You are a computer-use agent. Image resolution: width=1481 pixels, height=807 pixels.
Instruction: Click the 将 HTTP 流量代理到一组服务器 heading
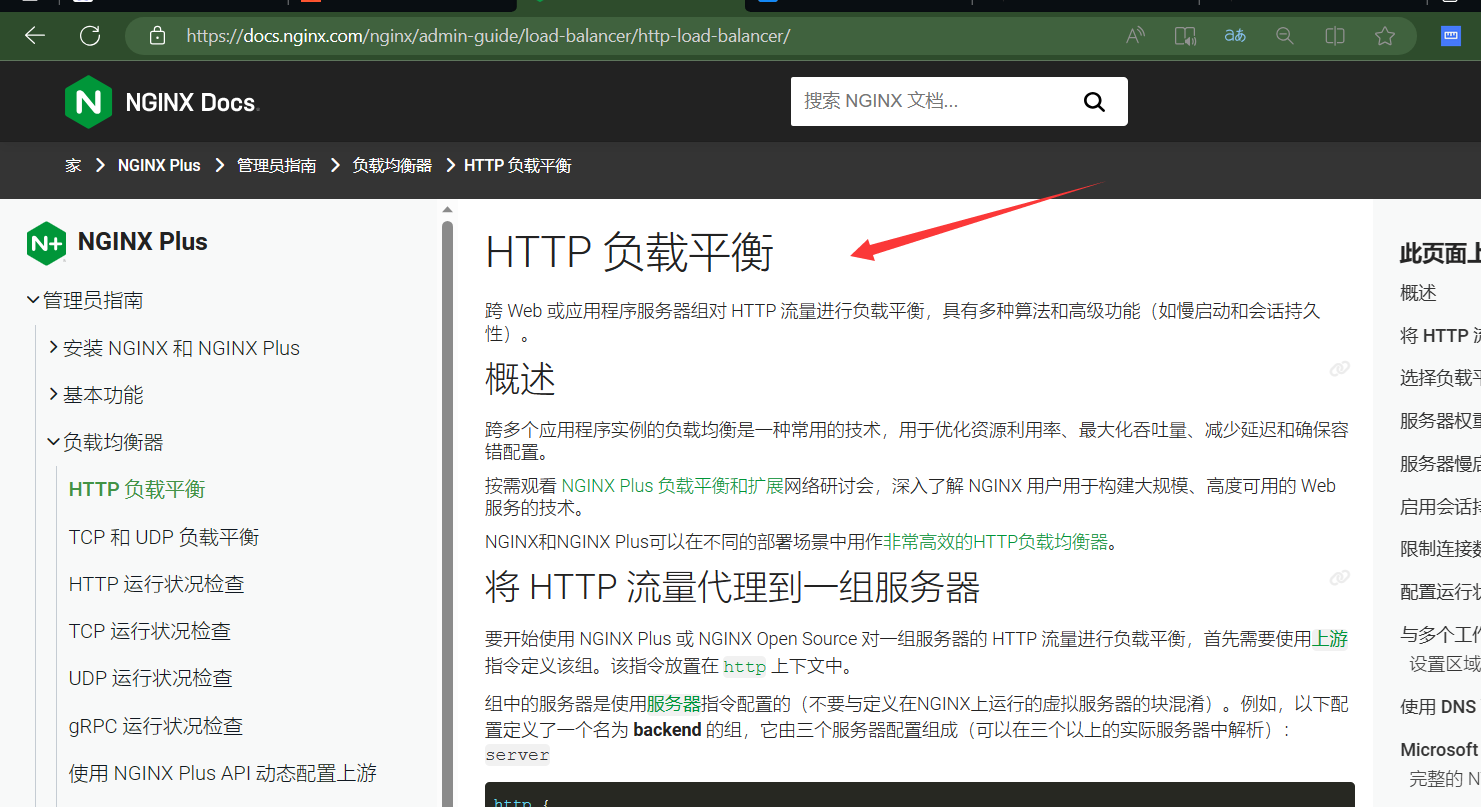(x=732, y=588)
